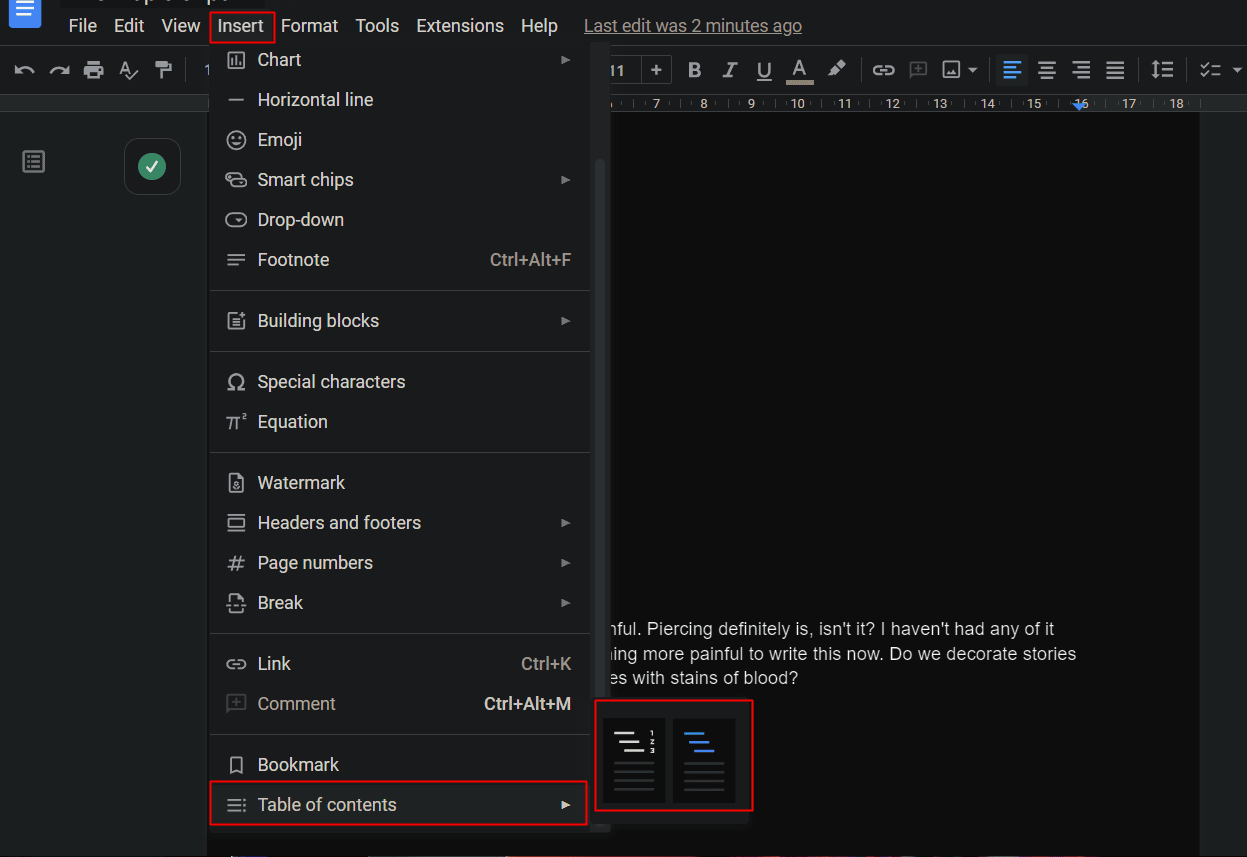The height and width of the screenshot is (857, 1247).
Task: Open the Google Docs home icon
Action: point(24,11)
